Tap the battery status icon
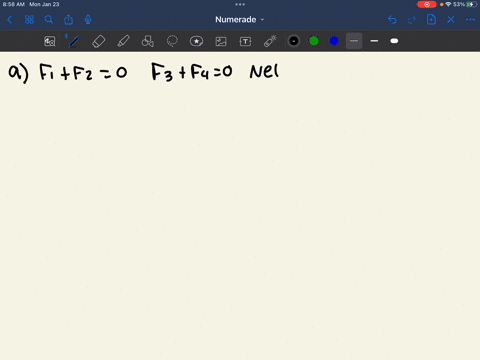The image size is (480, 360). (471, 4)
